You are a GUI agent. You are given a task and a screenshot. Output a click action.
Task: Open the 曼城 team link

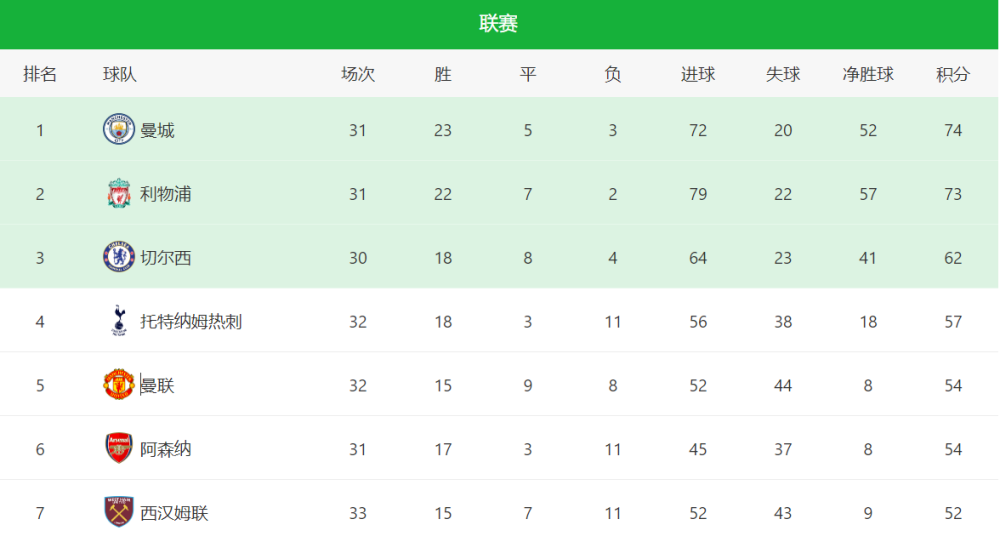click(157, 130)
